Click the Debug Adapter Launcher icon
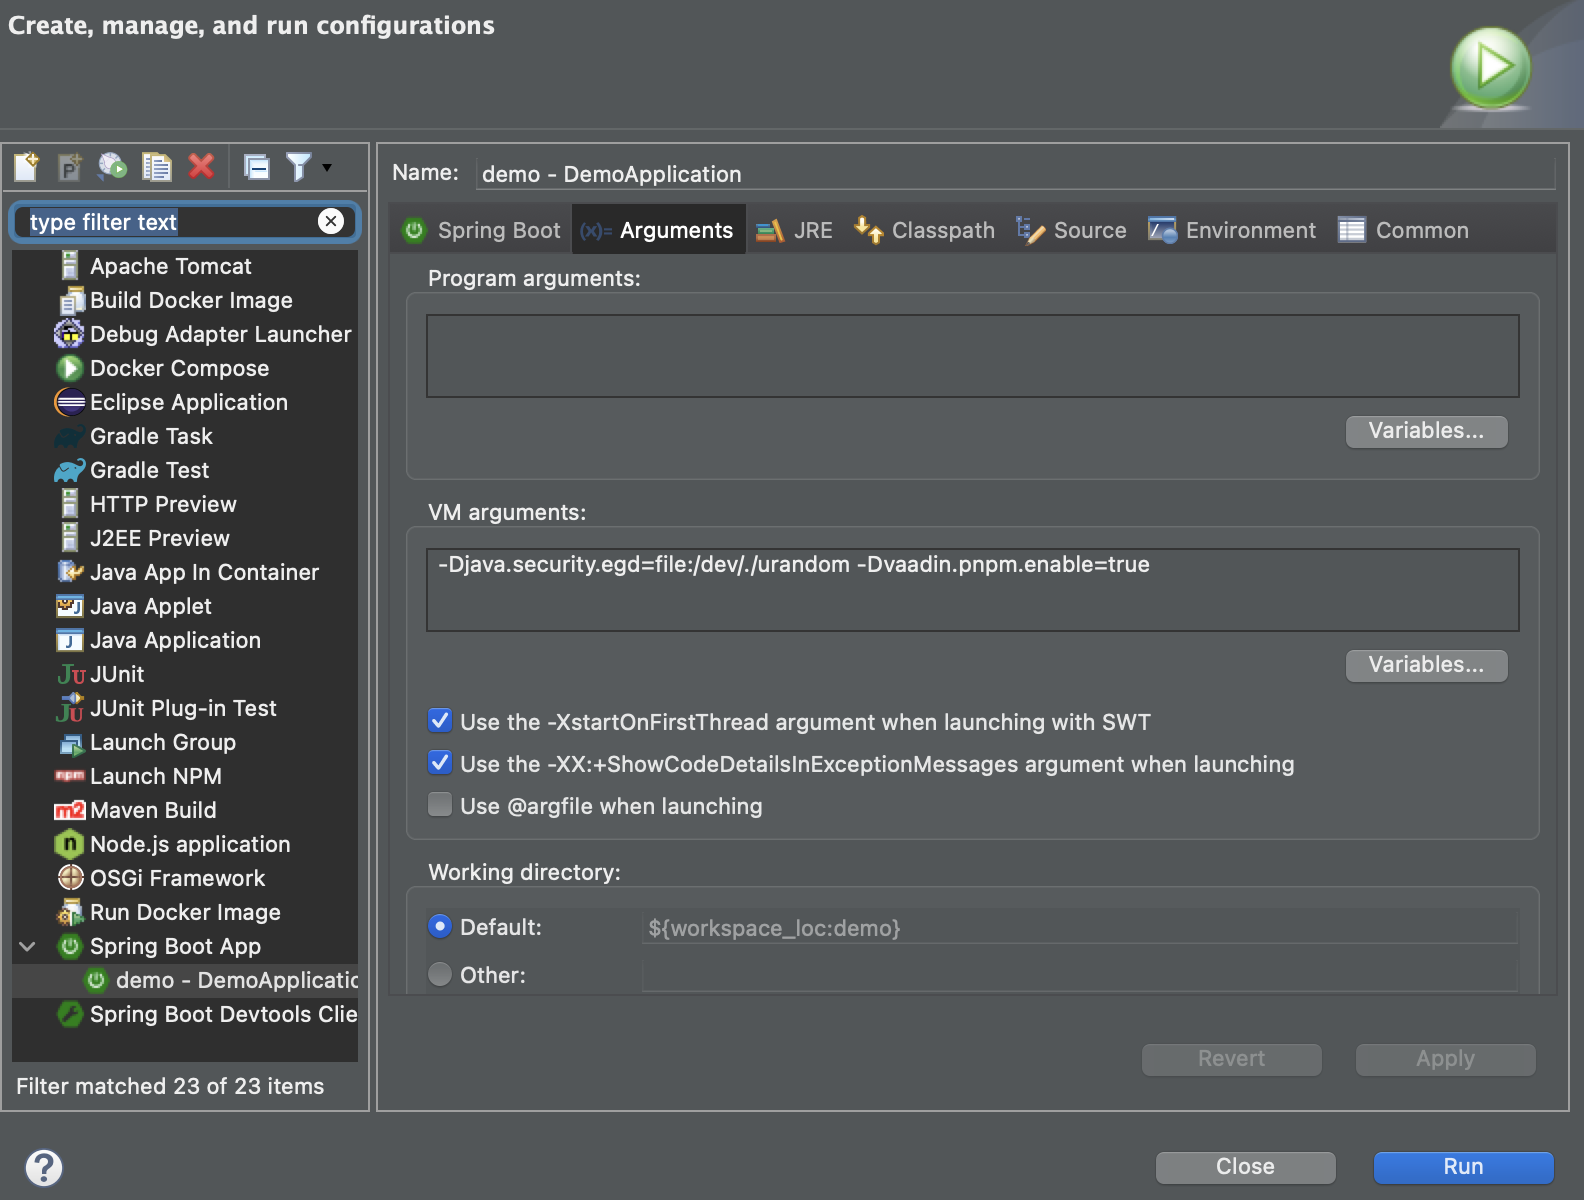The image size is (1584, 1200). [x=69, y=334]
